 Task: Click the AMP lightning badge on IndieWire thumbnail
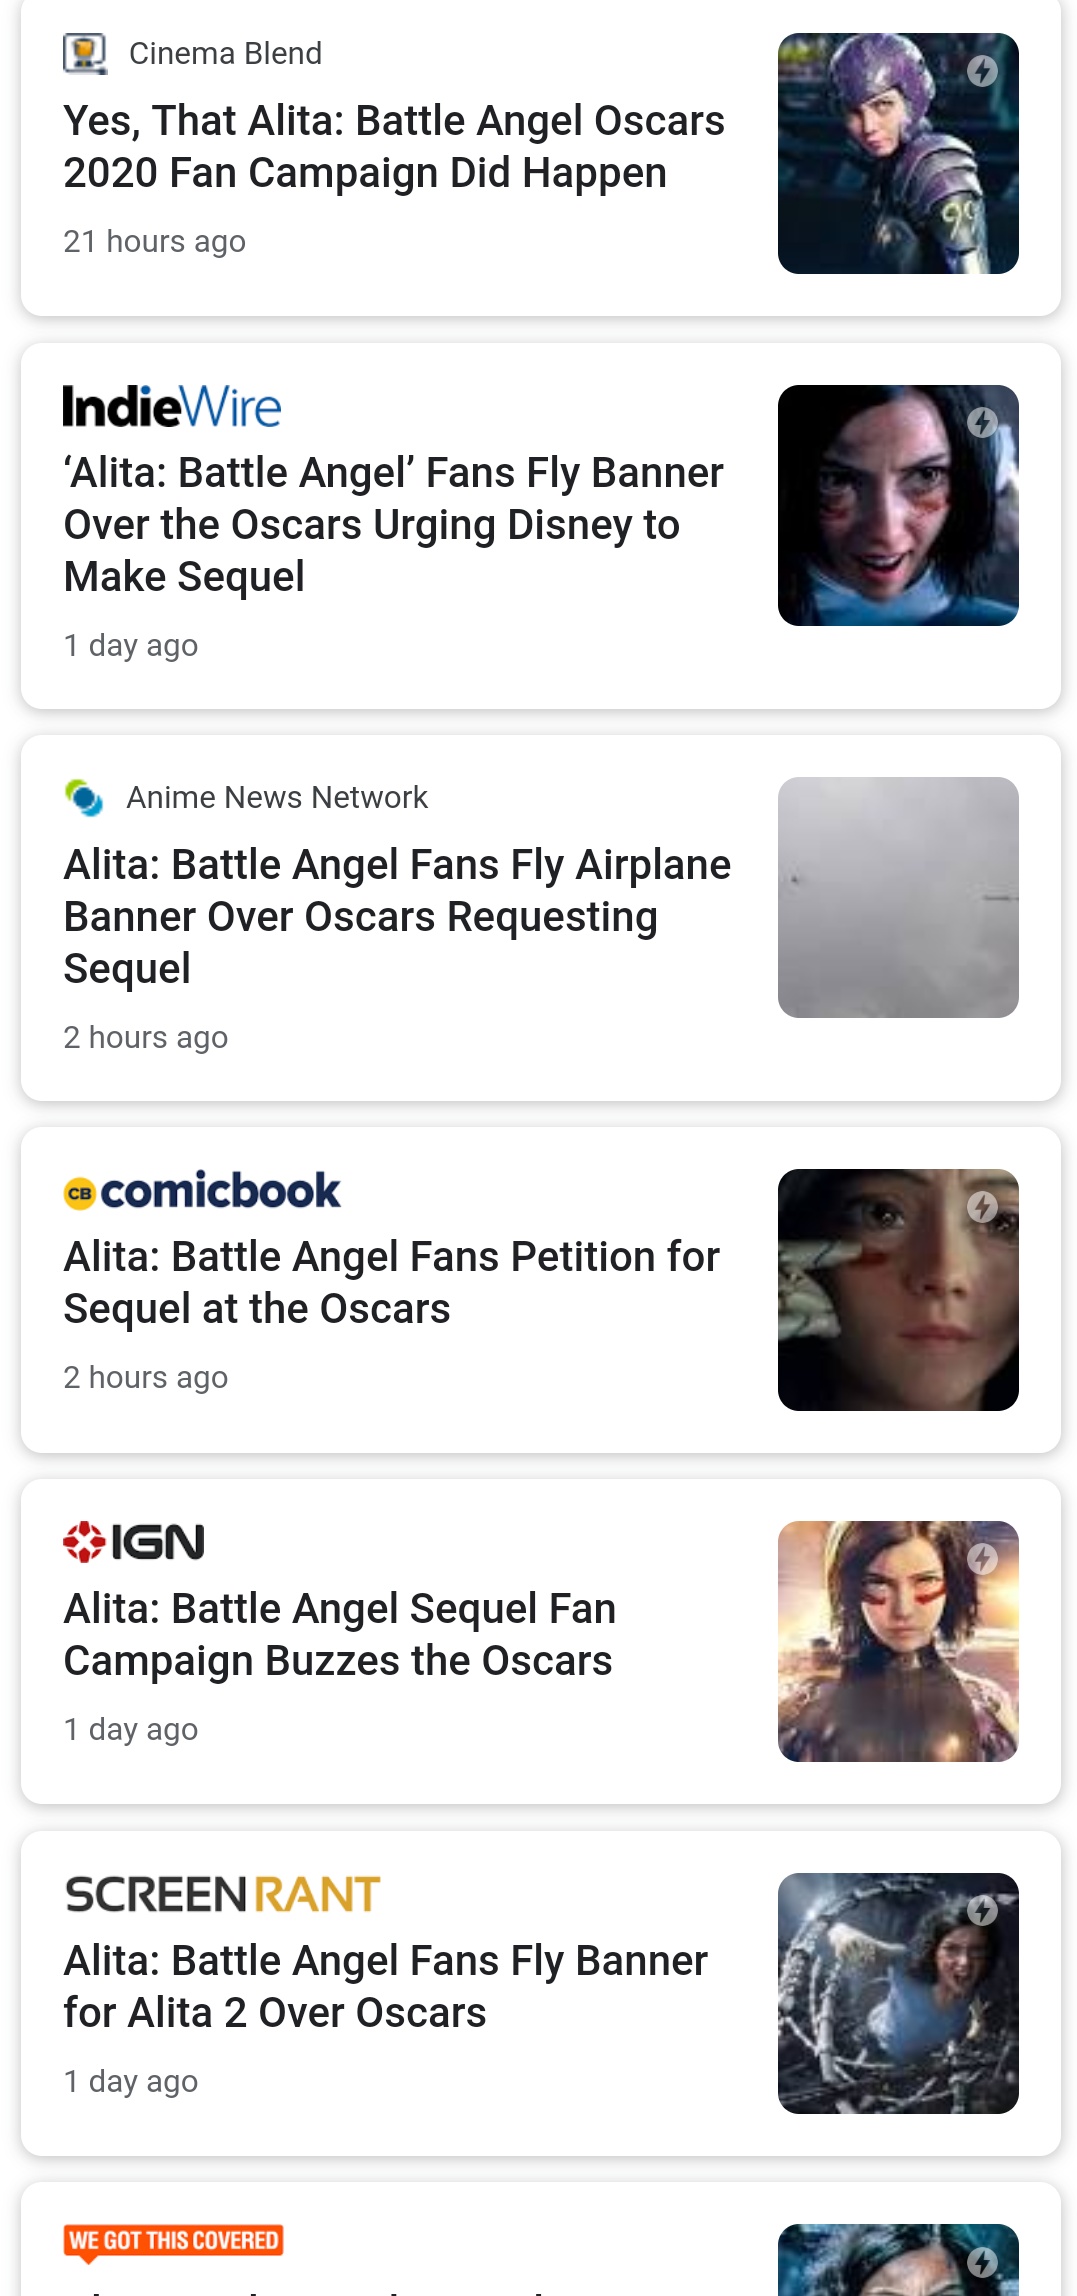coord(982,422)
